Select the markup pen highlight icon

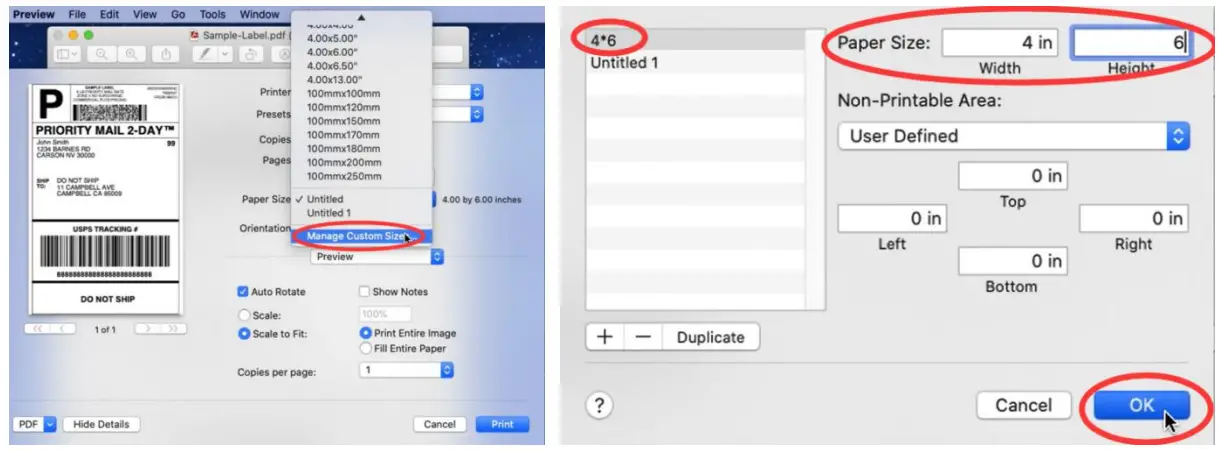point(204,54)
